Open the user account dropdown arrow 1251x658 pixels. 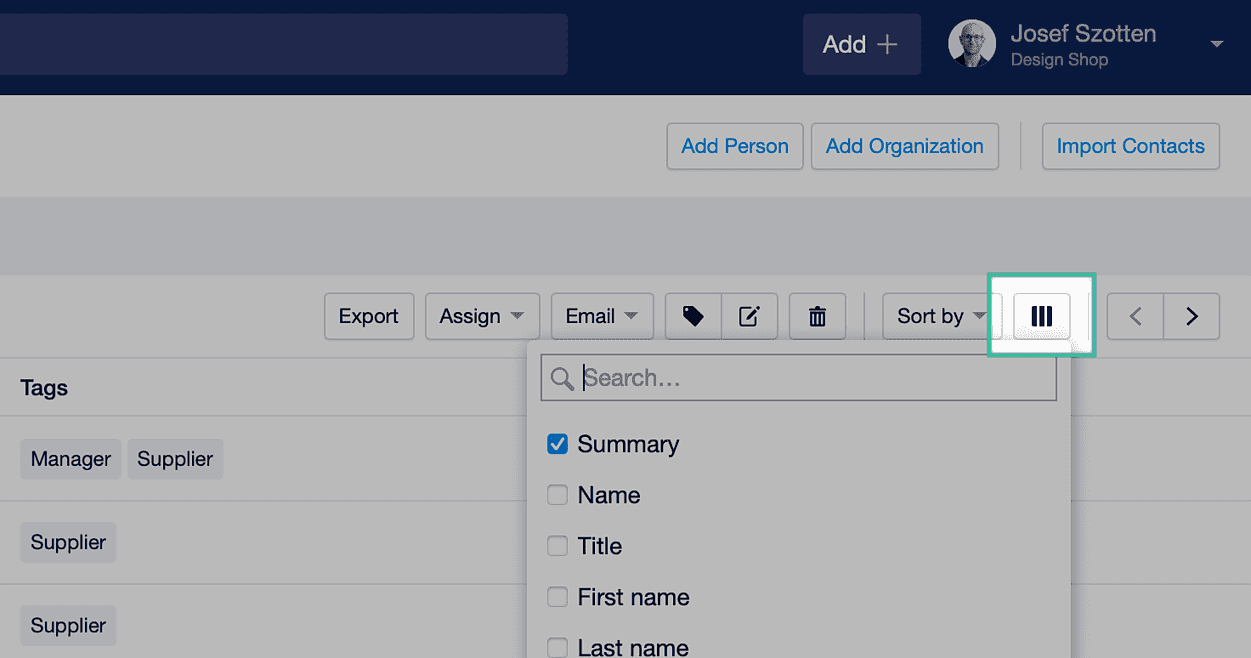tap(1217, 45)
